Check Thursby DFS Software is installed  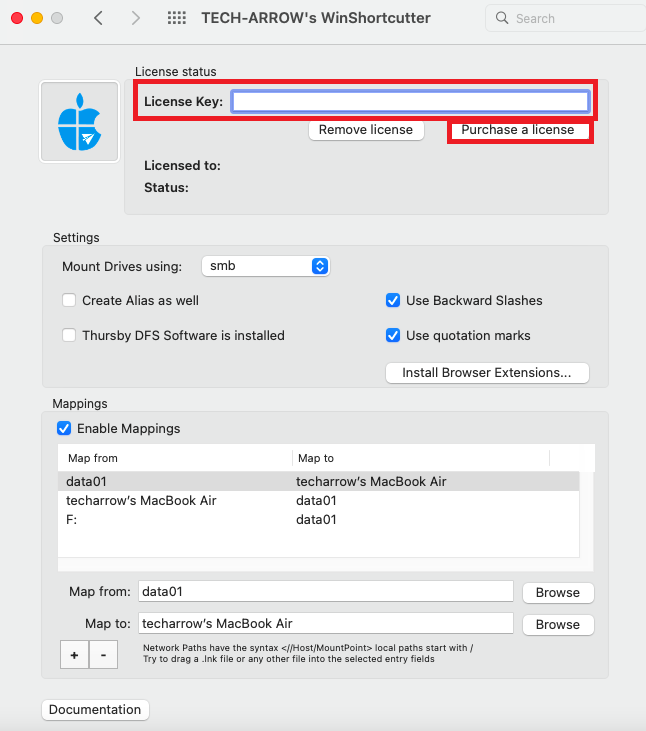(69, 335)
